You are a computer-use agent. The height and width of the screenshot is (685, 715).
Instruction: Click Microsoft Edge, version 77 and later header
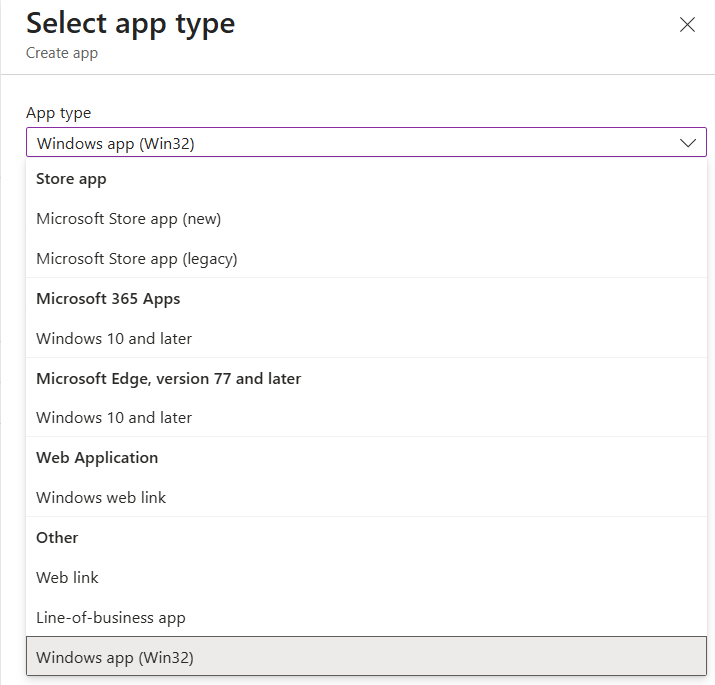[x=169, y=379]
